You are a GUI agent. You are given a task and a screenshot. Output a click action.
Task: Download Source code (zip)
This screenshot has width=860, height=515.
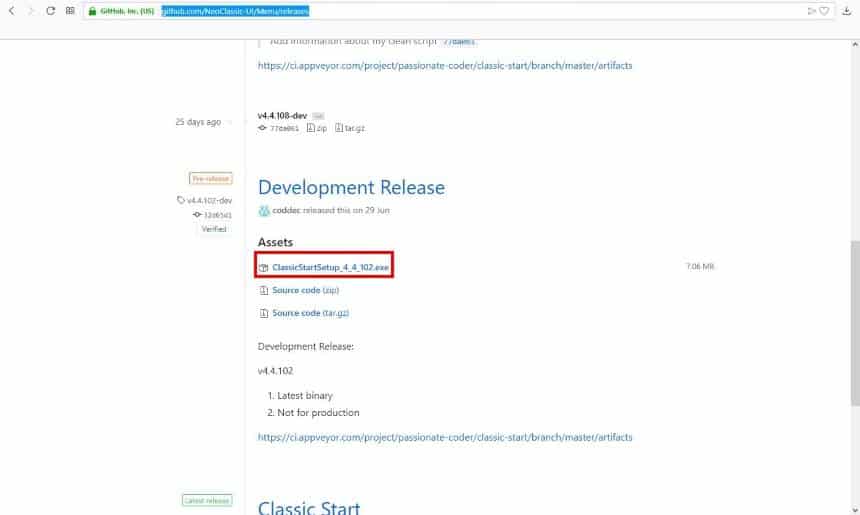point(305,290)
